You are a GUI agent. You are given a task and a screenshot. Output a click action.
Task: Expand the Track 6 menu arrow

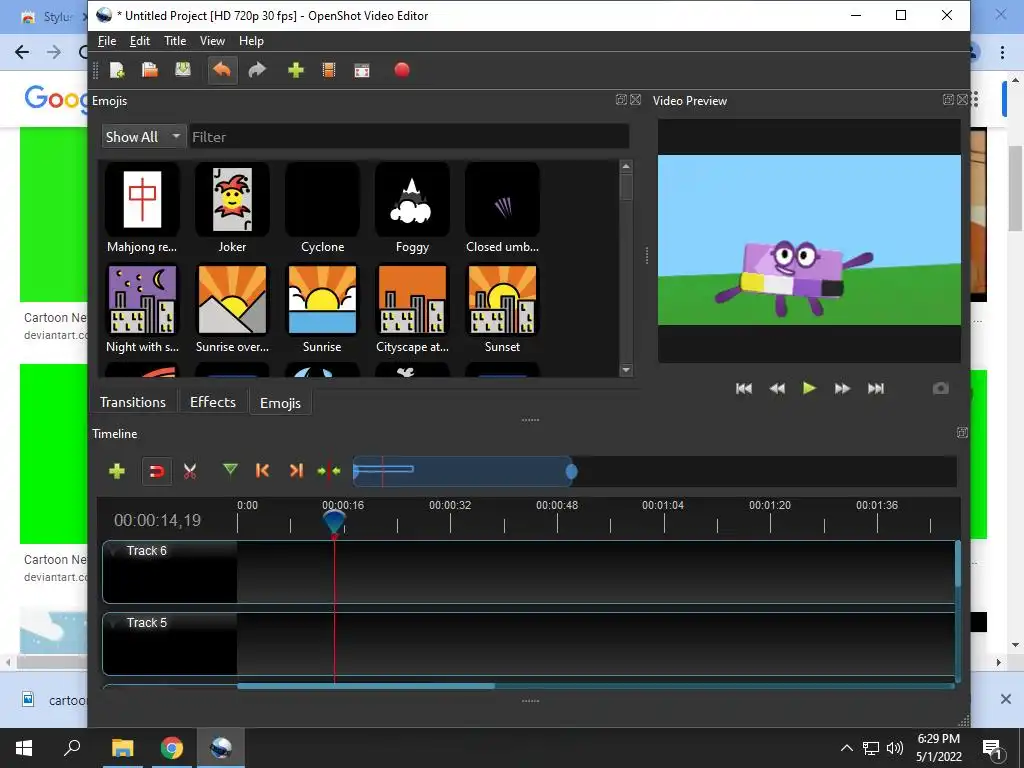(x=114, y=551)
